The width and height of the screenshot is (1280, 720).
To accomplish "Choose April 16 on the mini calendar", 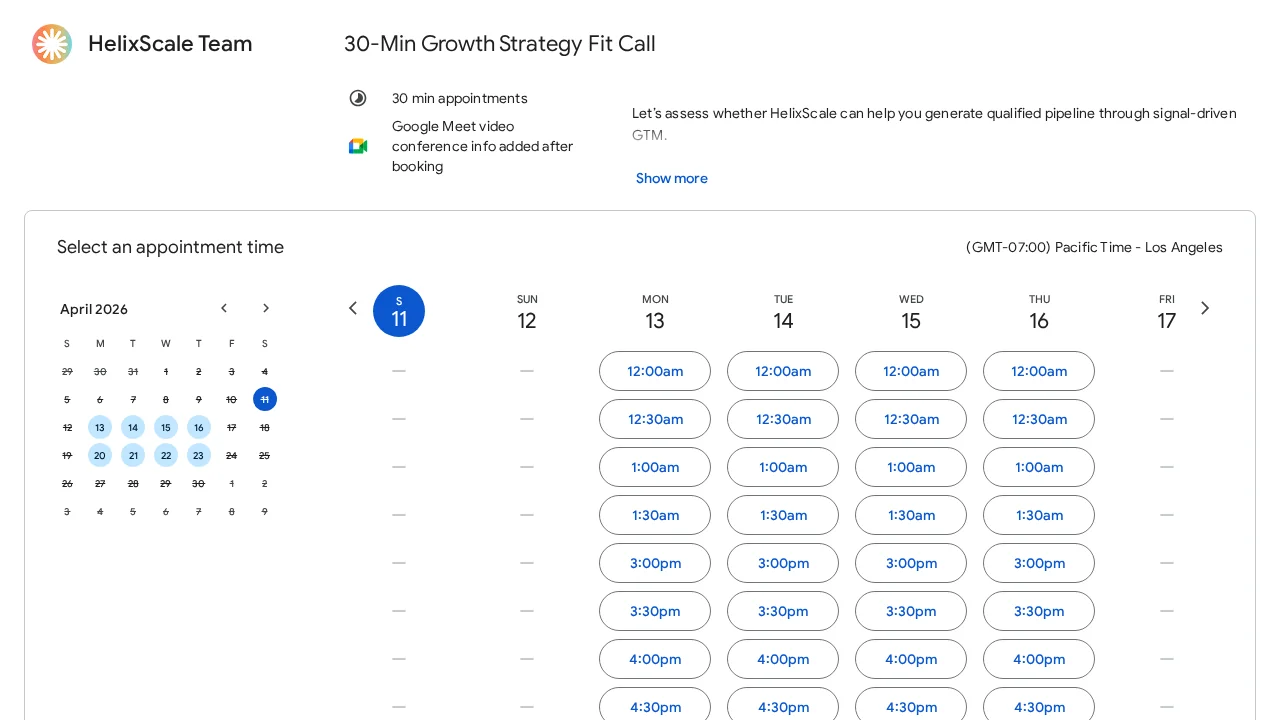I will pos(199,427).
